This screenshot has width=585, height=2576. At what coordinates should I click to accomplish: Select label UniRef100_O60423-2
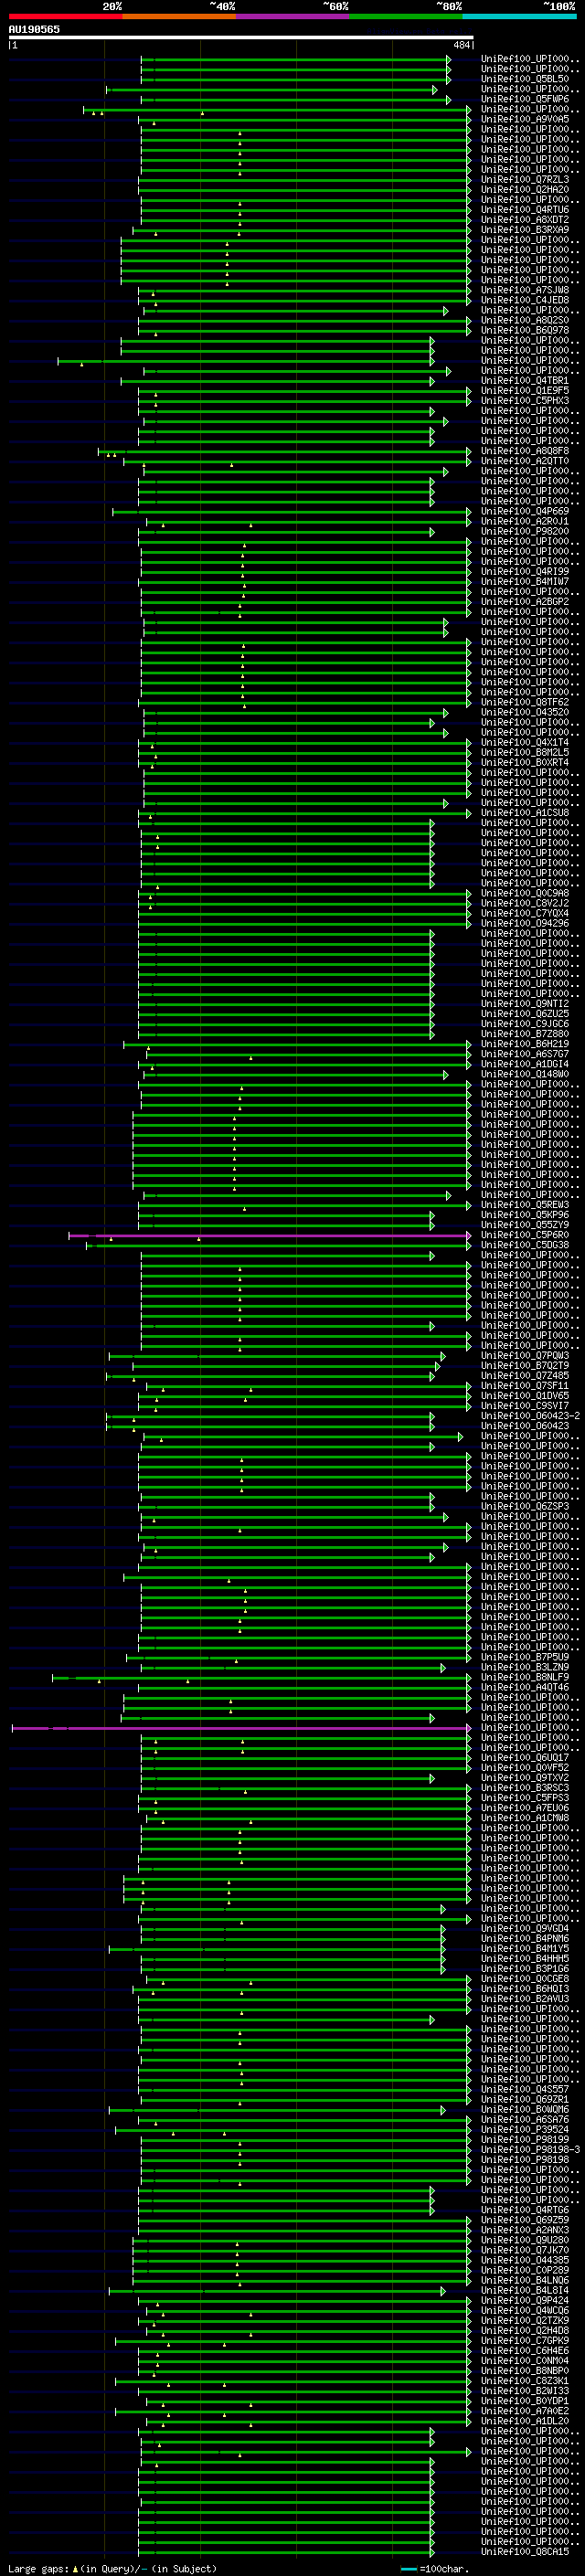(530, 1416)
